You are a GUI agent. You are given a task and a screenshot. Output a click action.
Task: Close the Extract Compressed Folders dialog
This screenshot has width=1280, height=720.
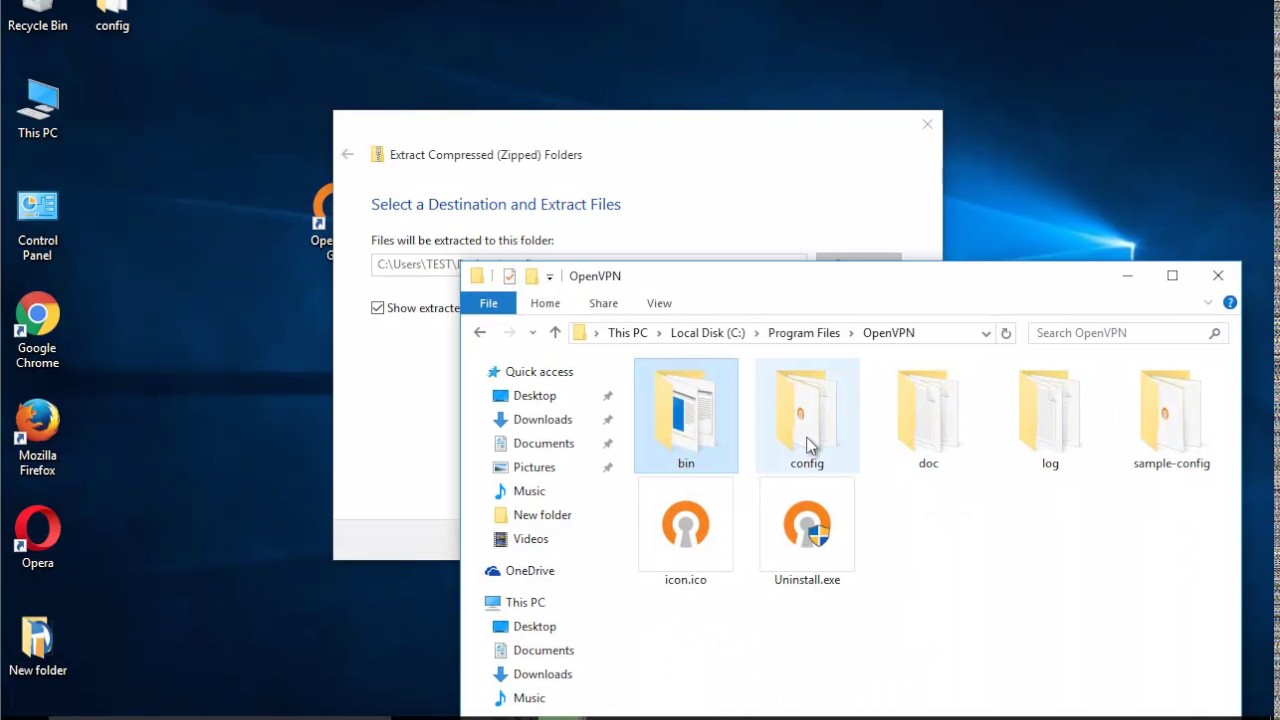[x=927, y=124]
